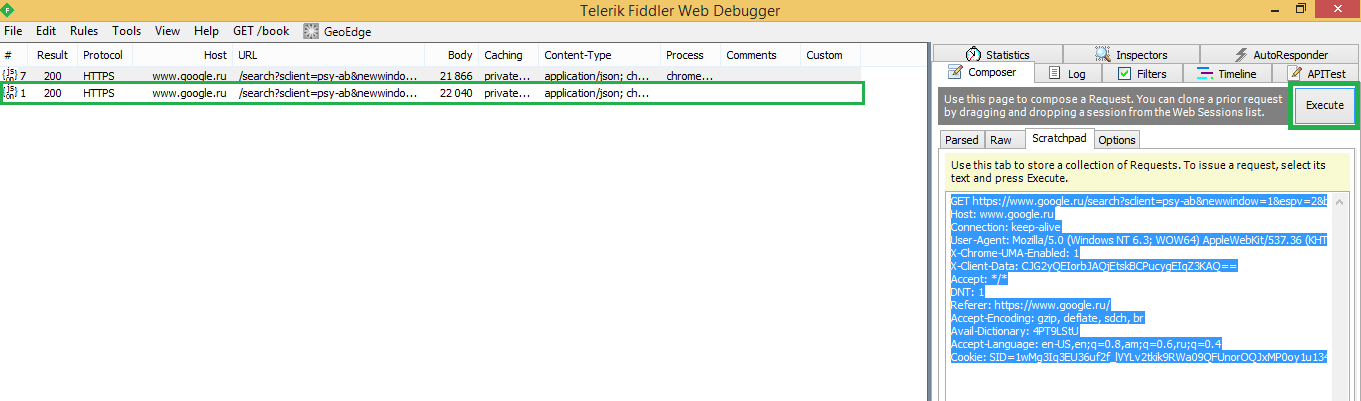Select the session with body size 22 040

click(432, 93)
